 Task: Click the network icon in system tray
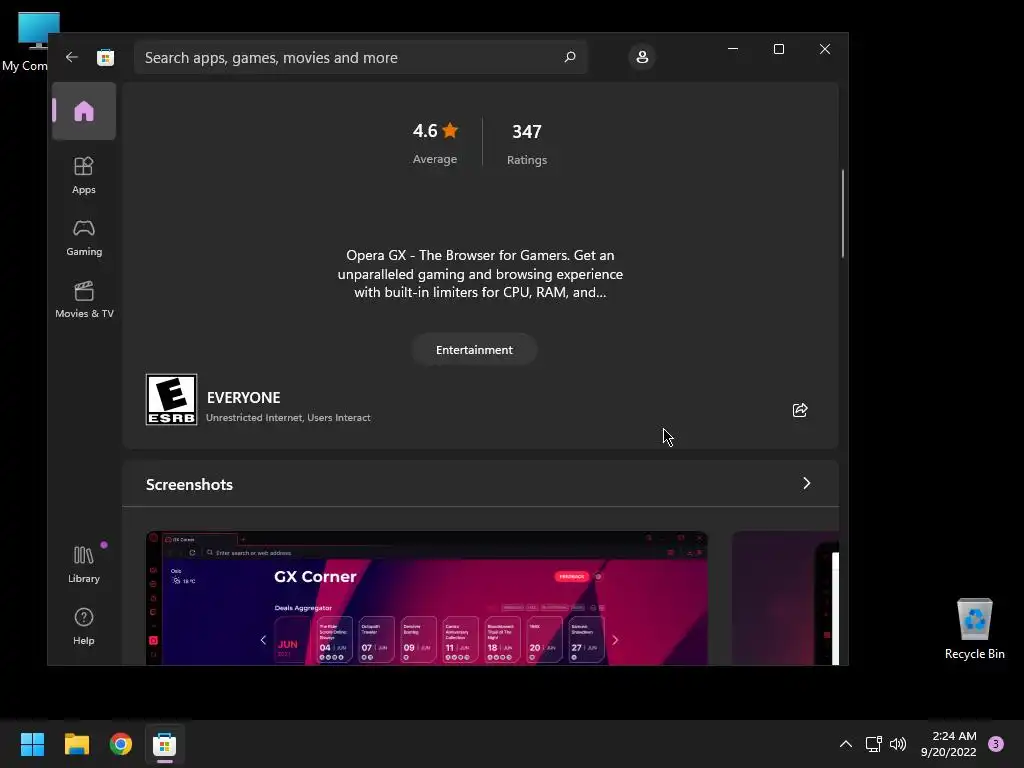point(873,744)
